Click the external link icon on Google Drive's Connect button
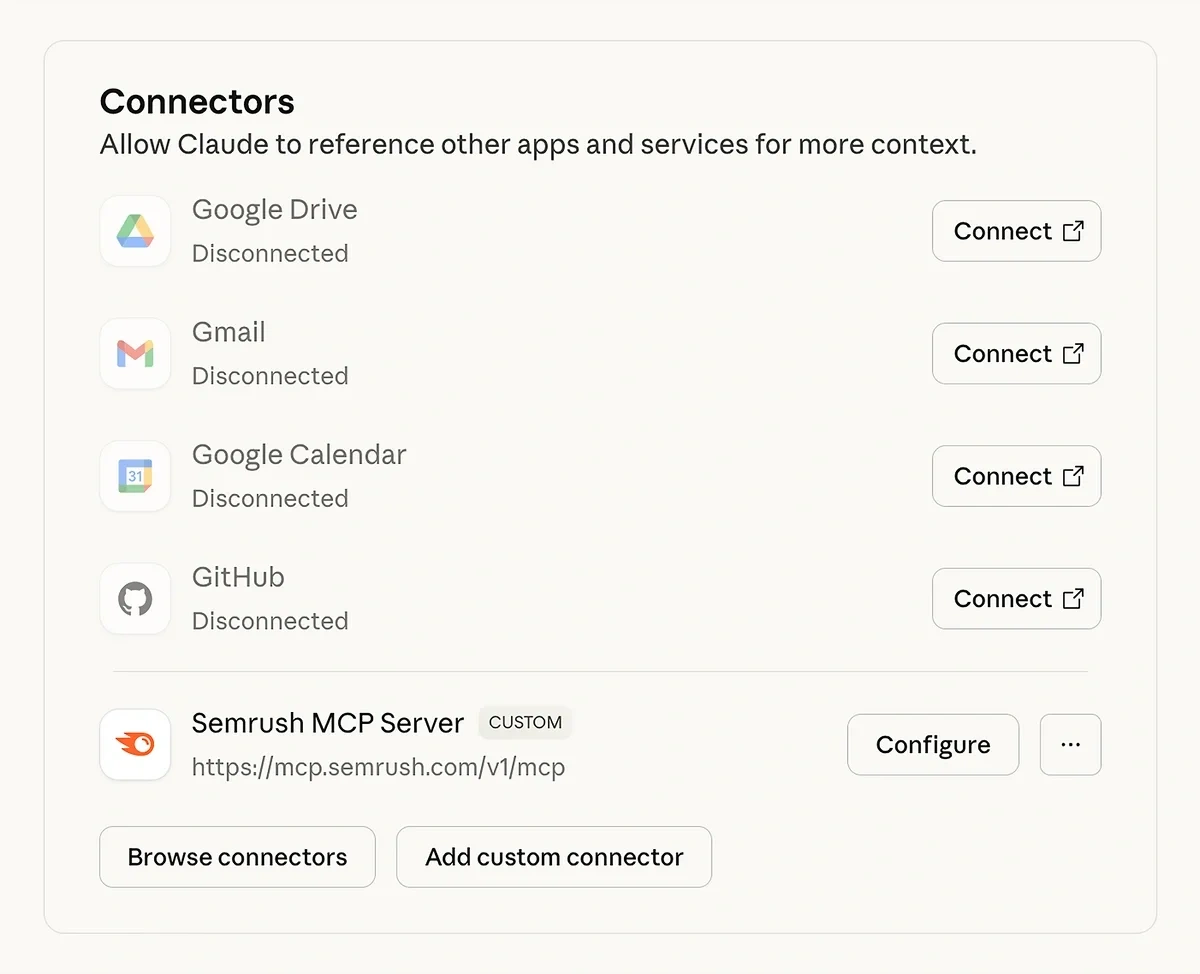 [x=1073, y=230]
